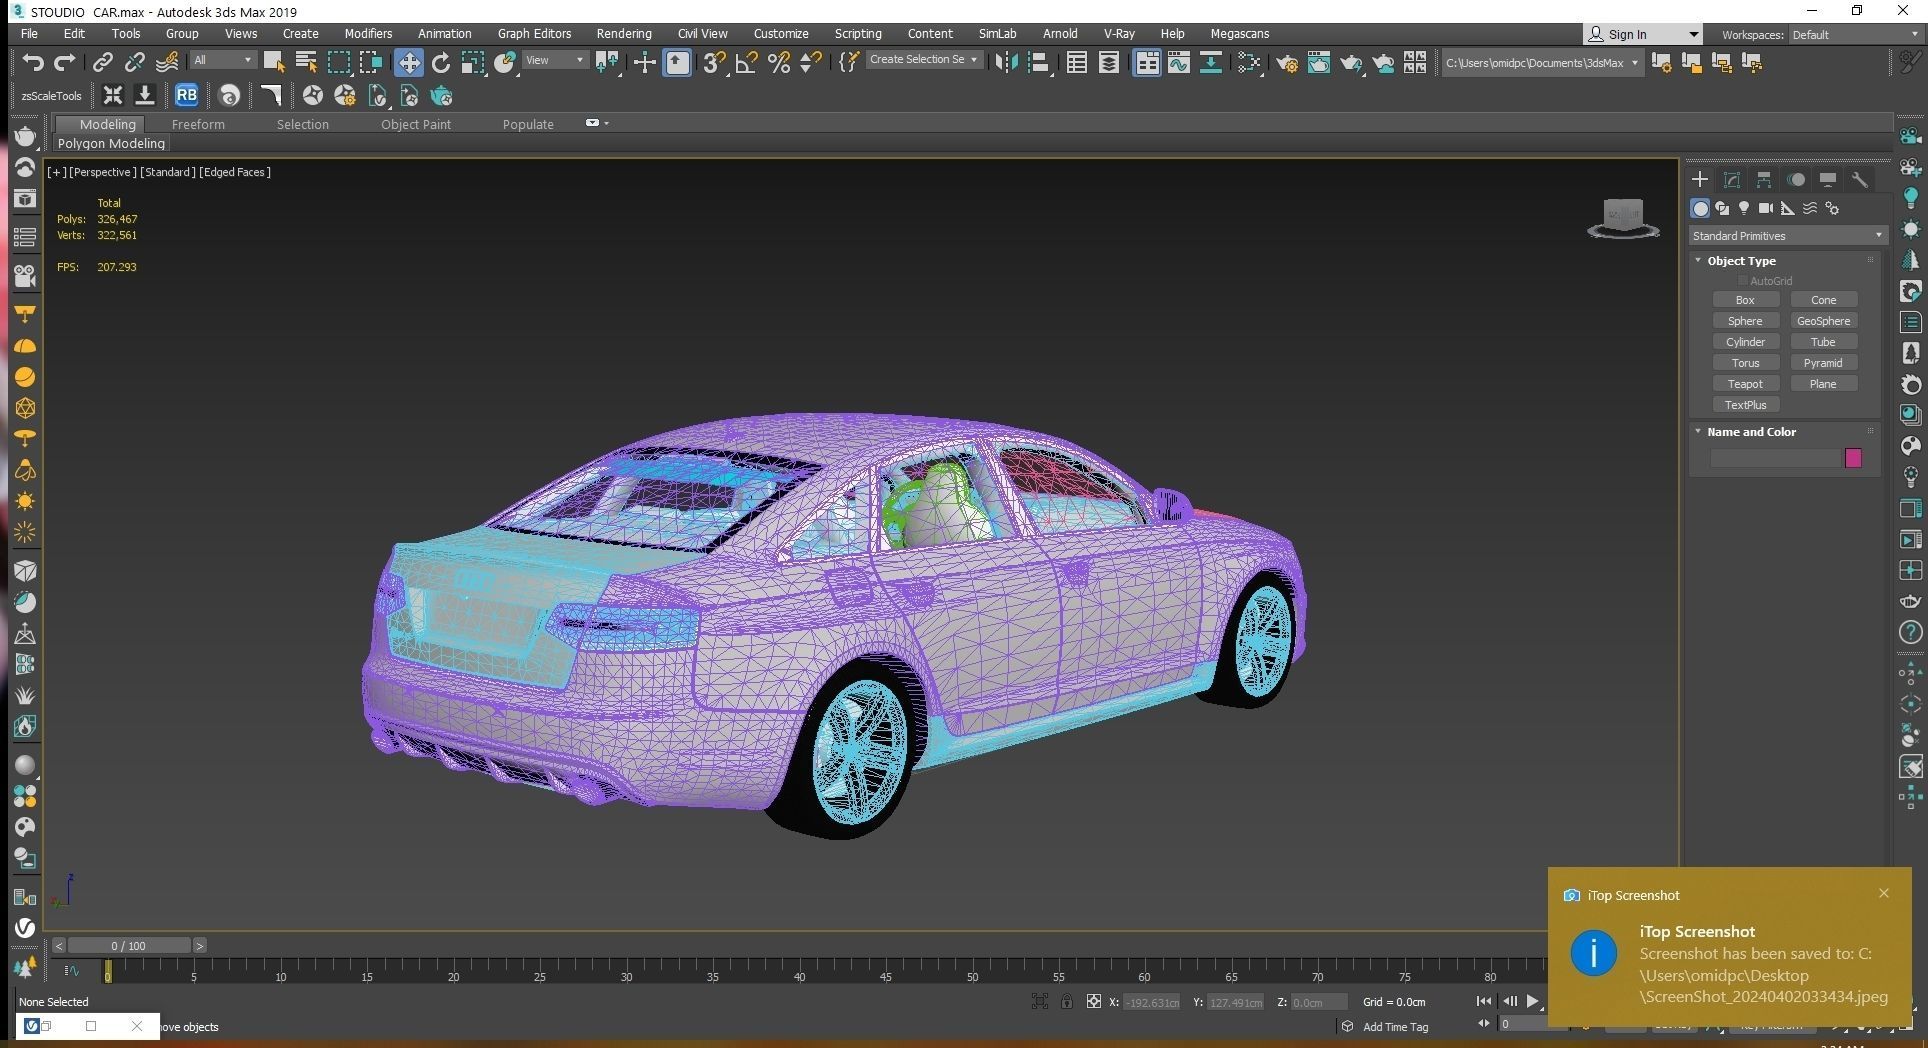Image resolution: width=1928 pixels, height=1048 pixels.
Task: Switch to the Object Paint ribbon tab
Action: click(x=416, y=124)
